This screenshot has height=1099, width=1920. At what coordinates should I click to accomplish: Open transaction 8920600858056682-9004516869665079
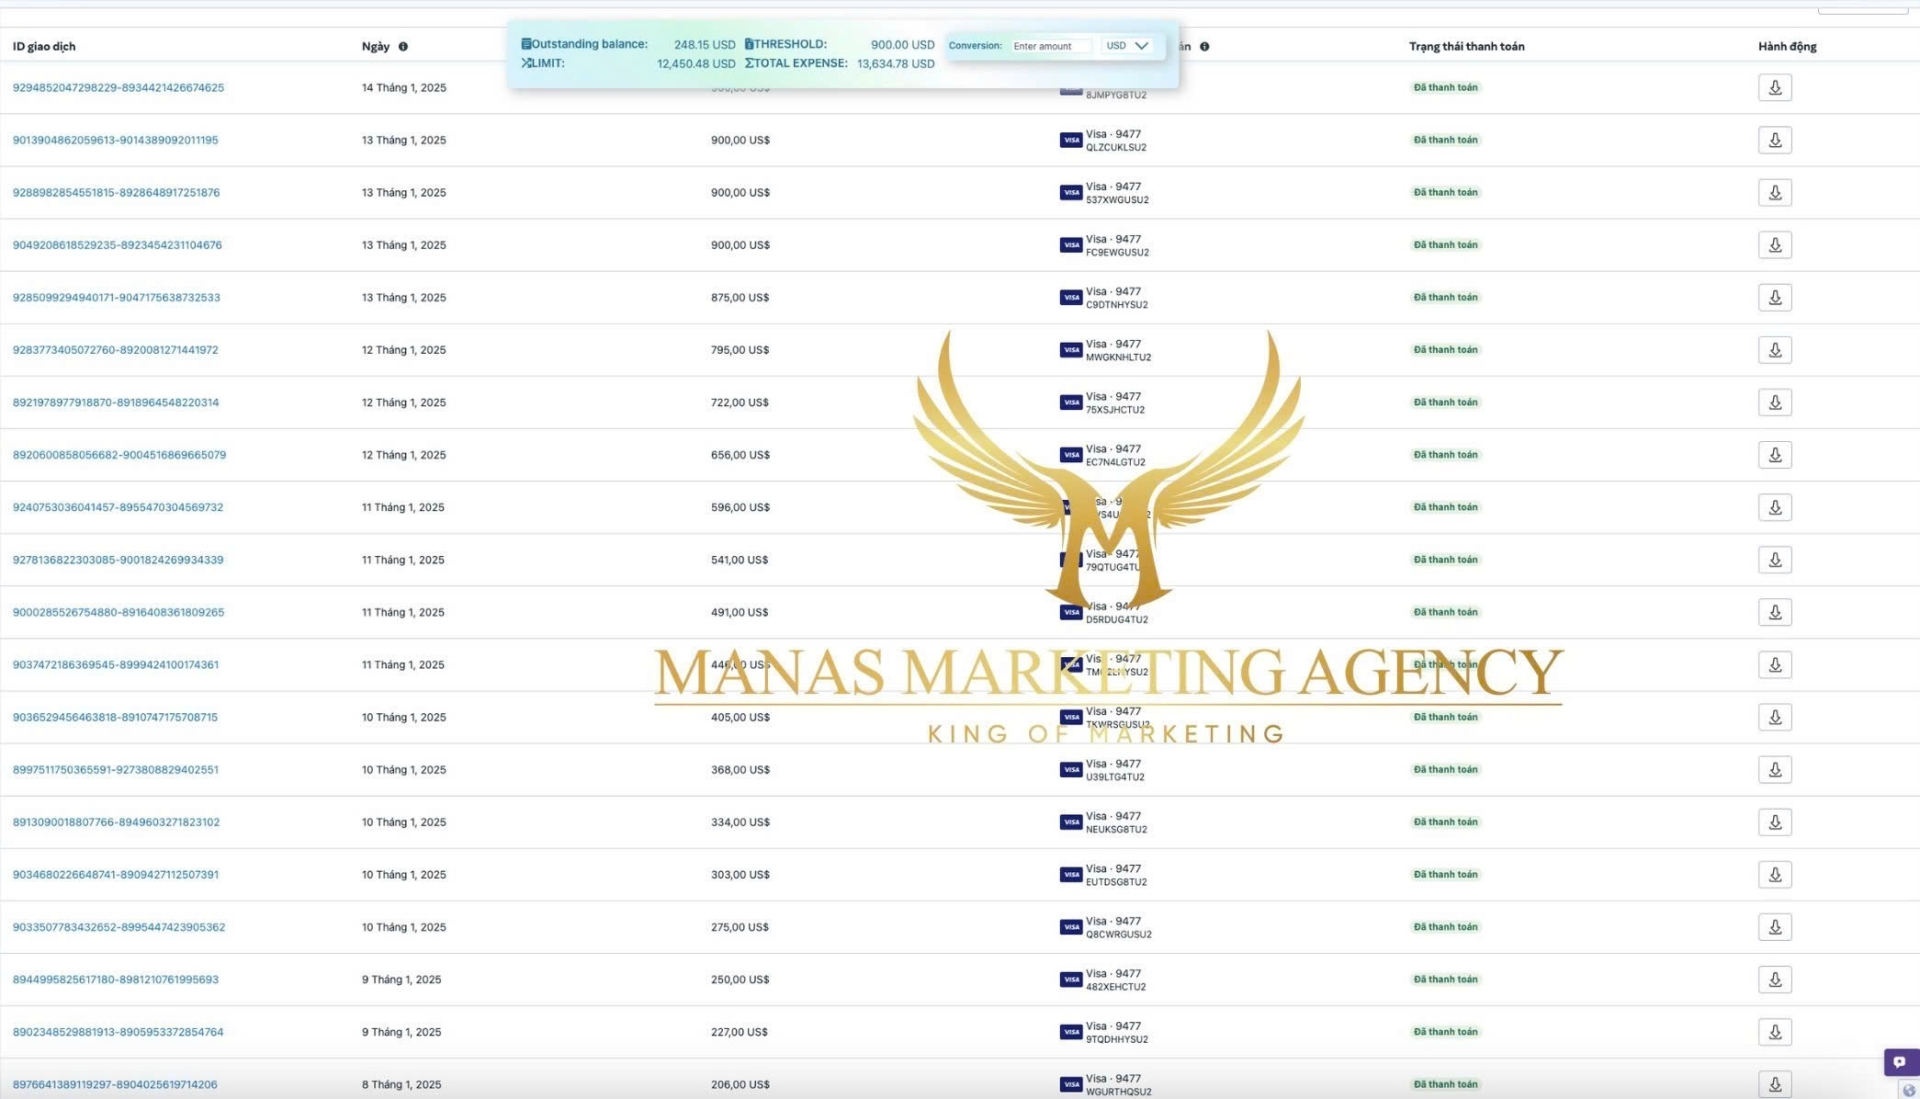tap(119, 455)
